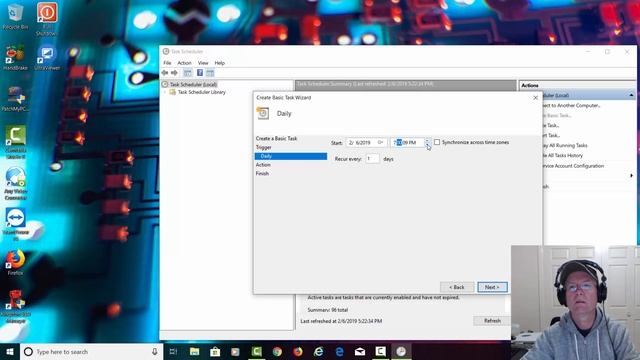Click the Show/Hide Console Tree toolbar icon
Viewport: 640px width, 360px height.
pos(187,73)
